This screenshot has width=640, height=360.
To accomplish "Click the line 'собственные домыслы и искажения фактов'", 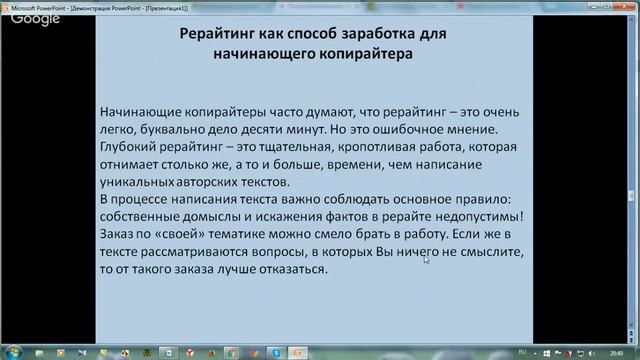I will [x=311, y=216].
